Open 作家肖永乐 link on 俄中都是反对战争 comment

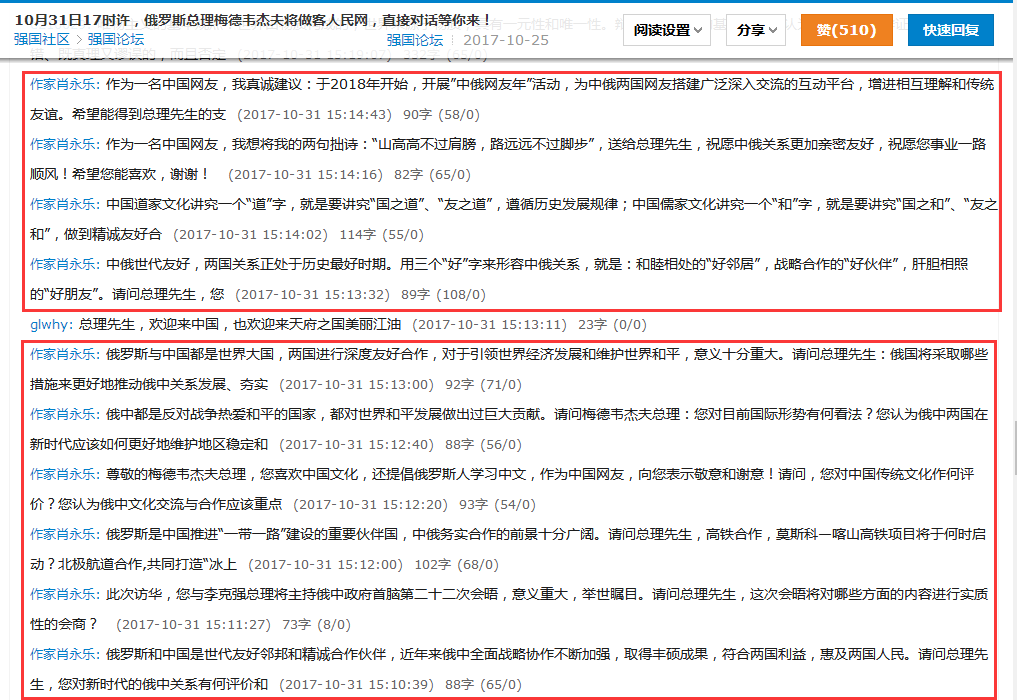[65, 414]
